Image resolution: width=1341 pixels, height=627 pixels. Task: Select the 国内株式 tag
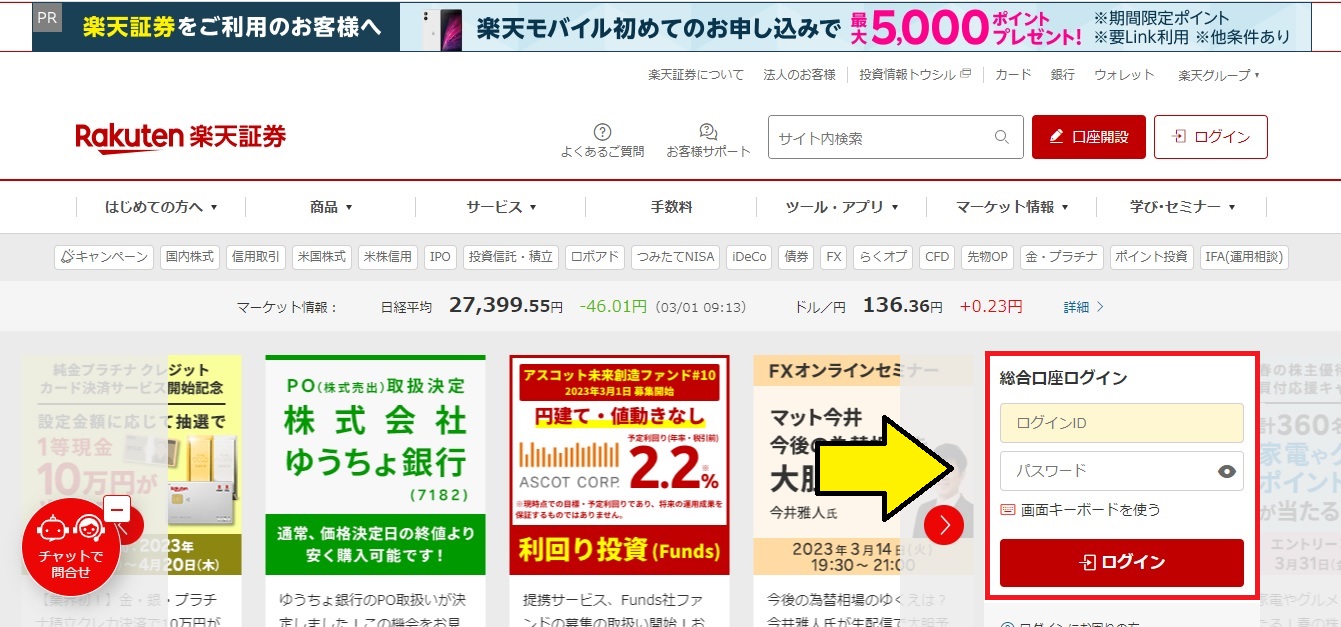click(x=190, y=257)
